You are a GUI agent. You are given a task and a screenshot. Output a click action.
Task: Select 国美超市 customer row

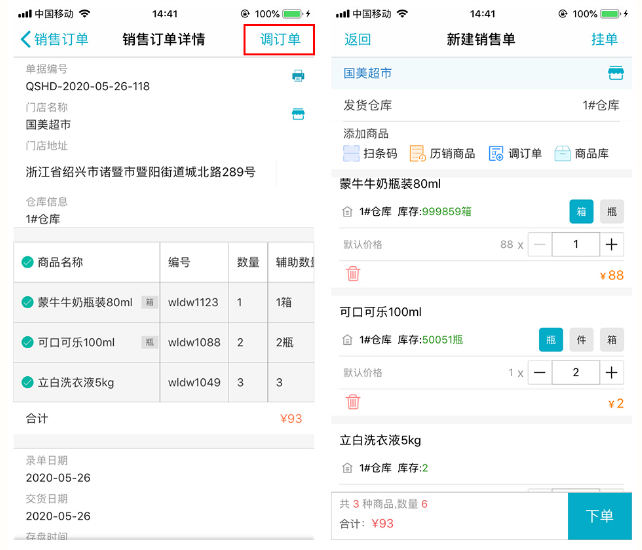[x=482, y=73]
